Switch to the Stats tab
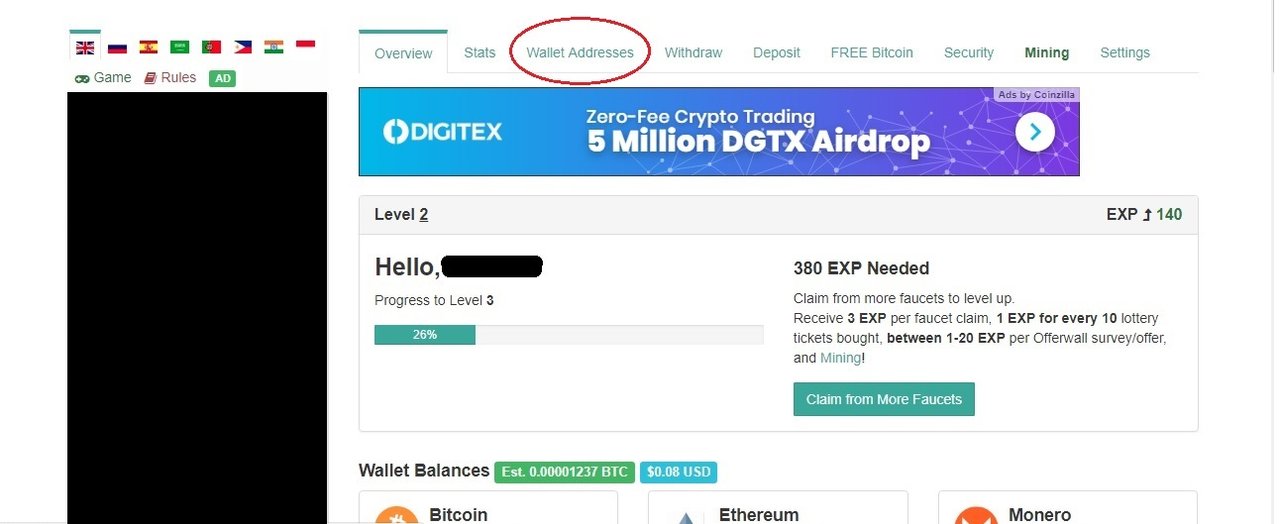The image size is (1280, 524). click(480, 52)
